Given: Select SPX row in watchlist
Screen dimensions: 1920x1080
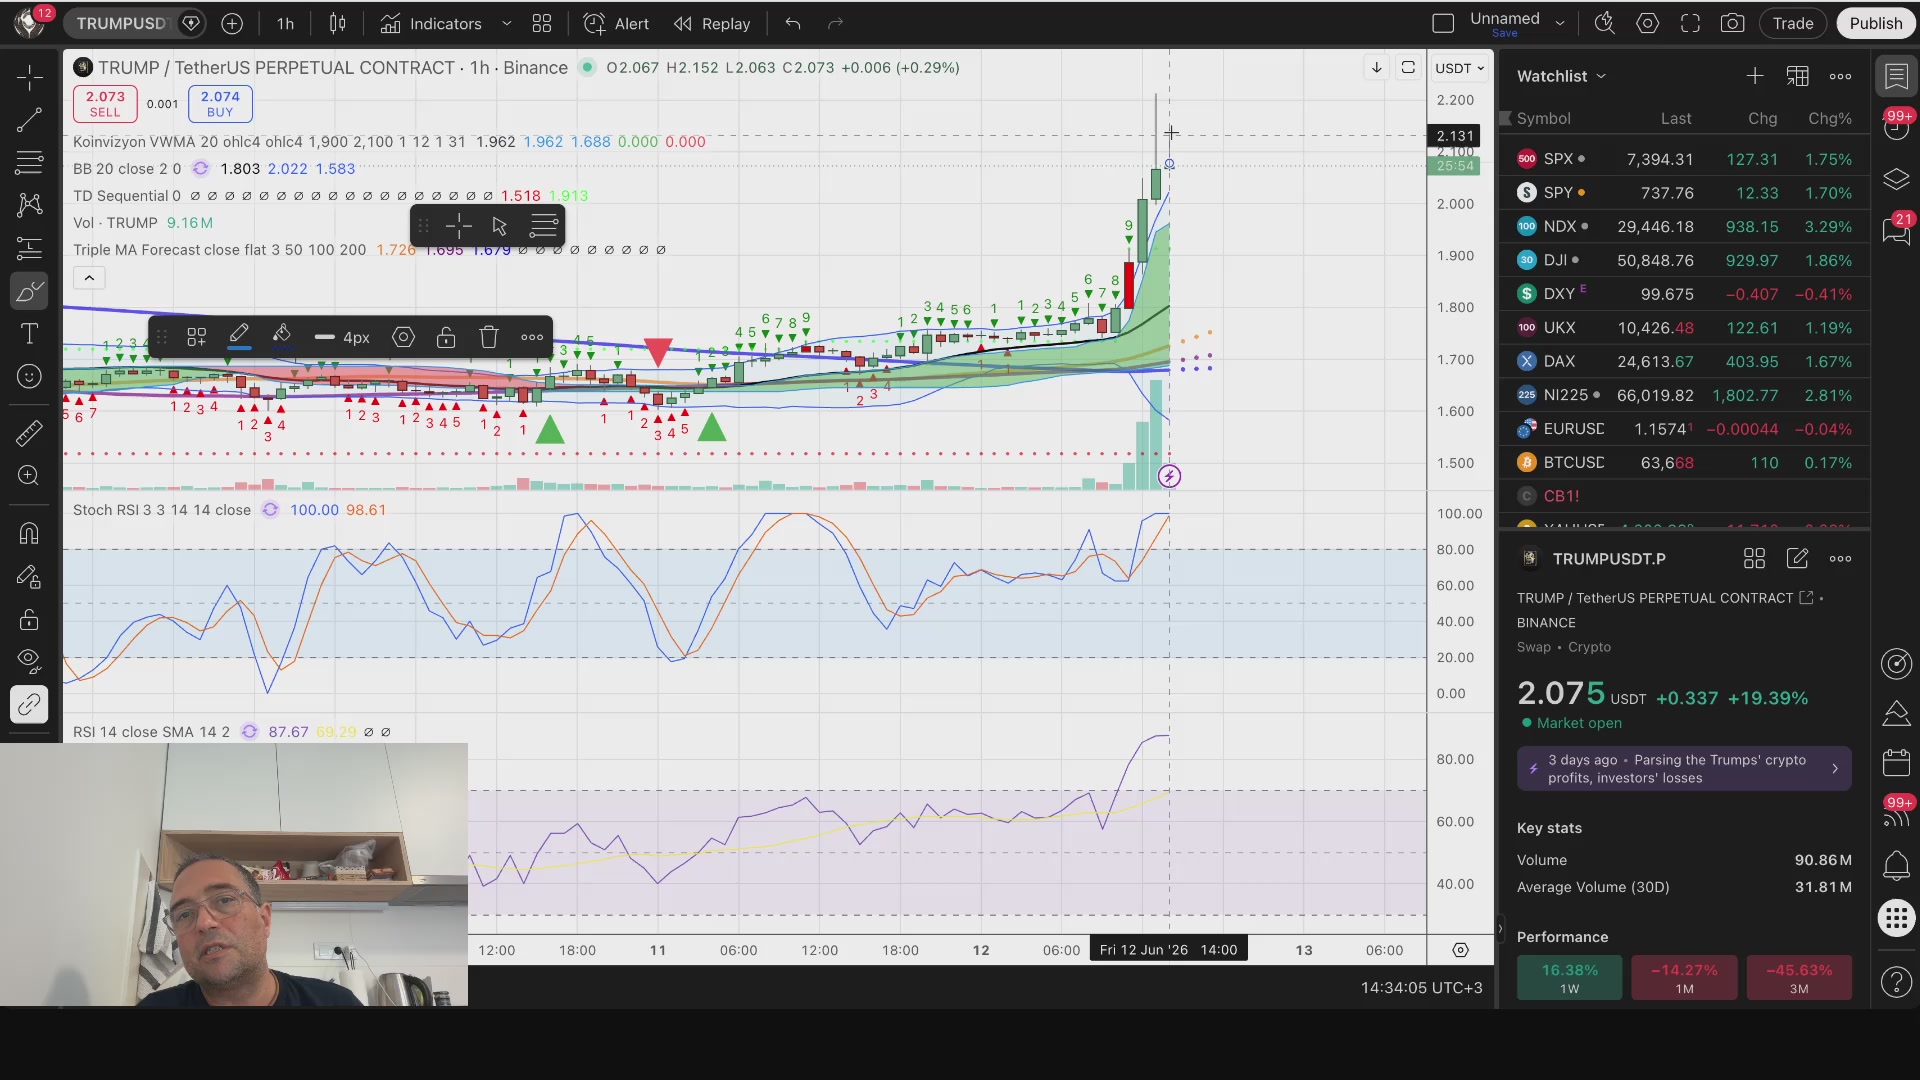Looking at the screenshot, I should pyautogui.click(x=1684, y=159).
